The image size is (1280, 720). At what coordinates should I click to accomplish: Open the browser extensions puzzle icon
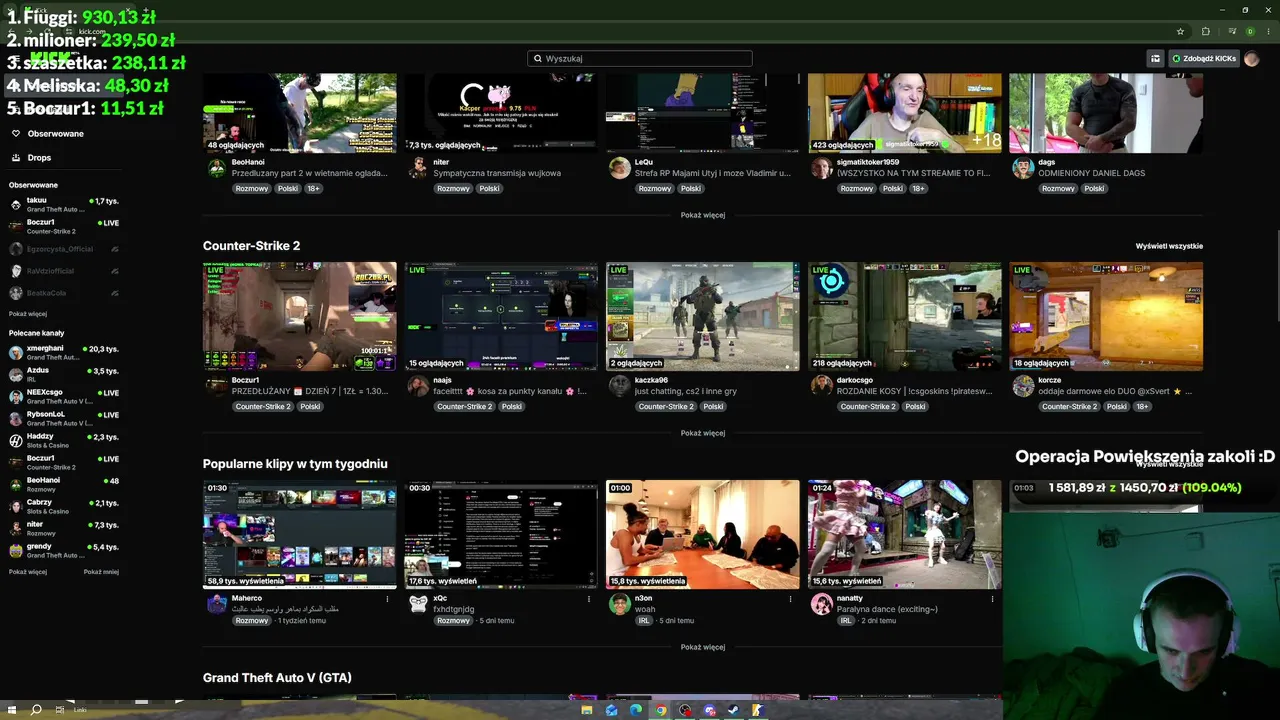point(1205,31)
